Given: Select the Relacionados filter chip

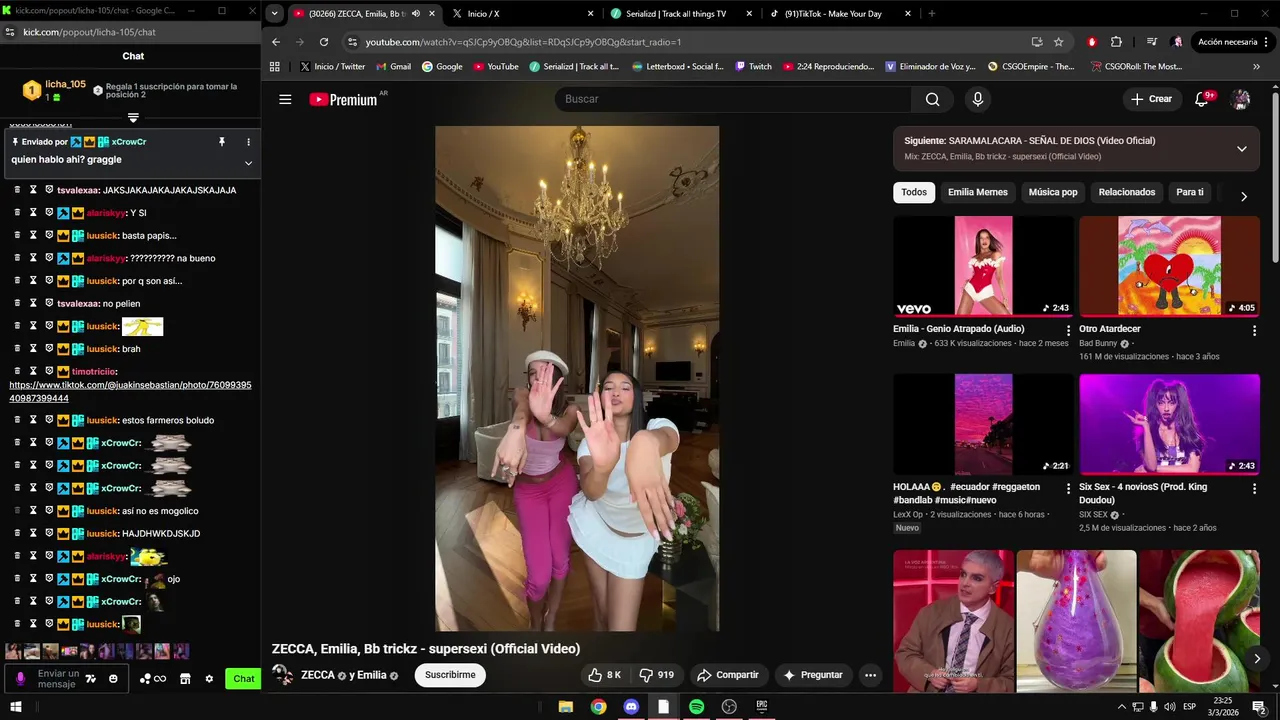Looking at the screenshot, I should [1127, 192].
